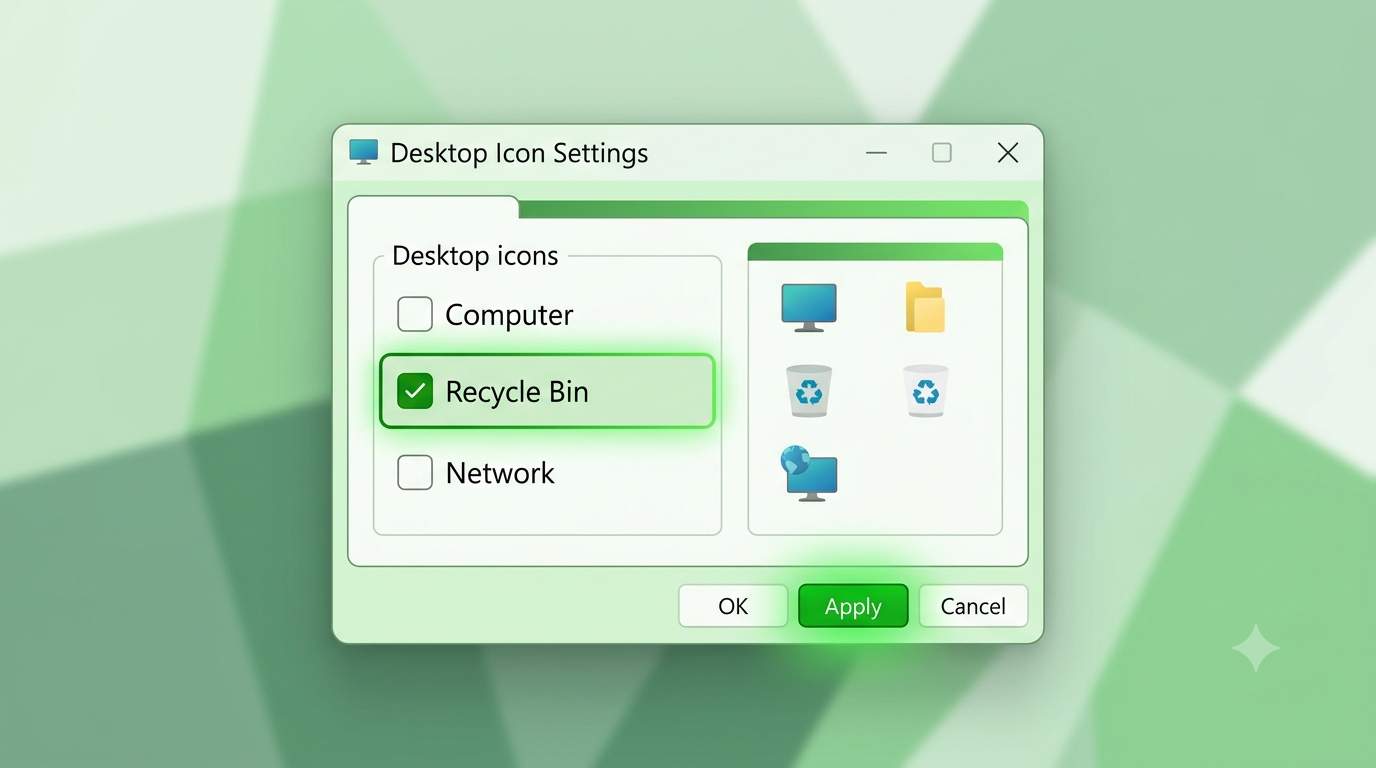Click the title bar monitor icon

(364, 152)
